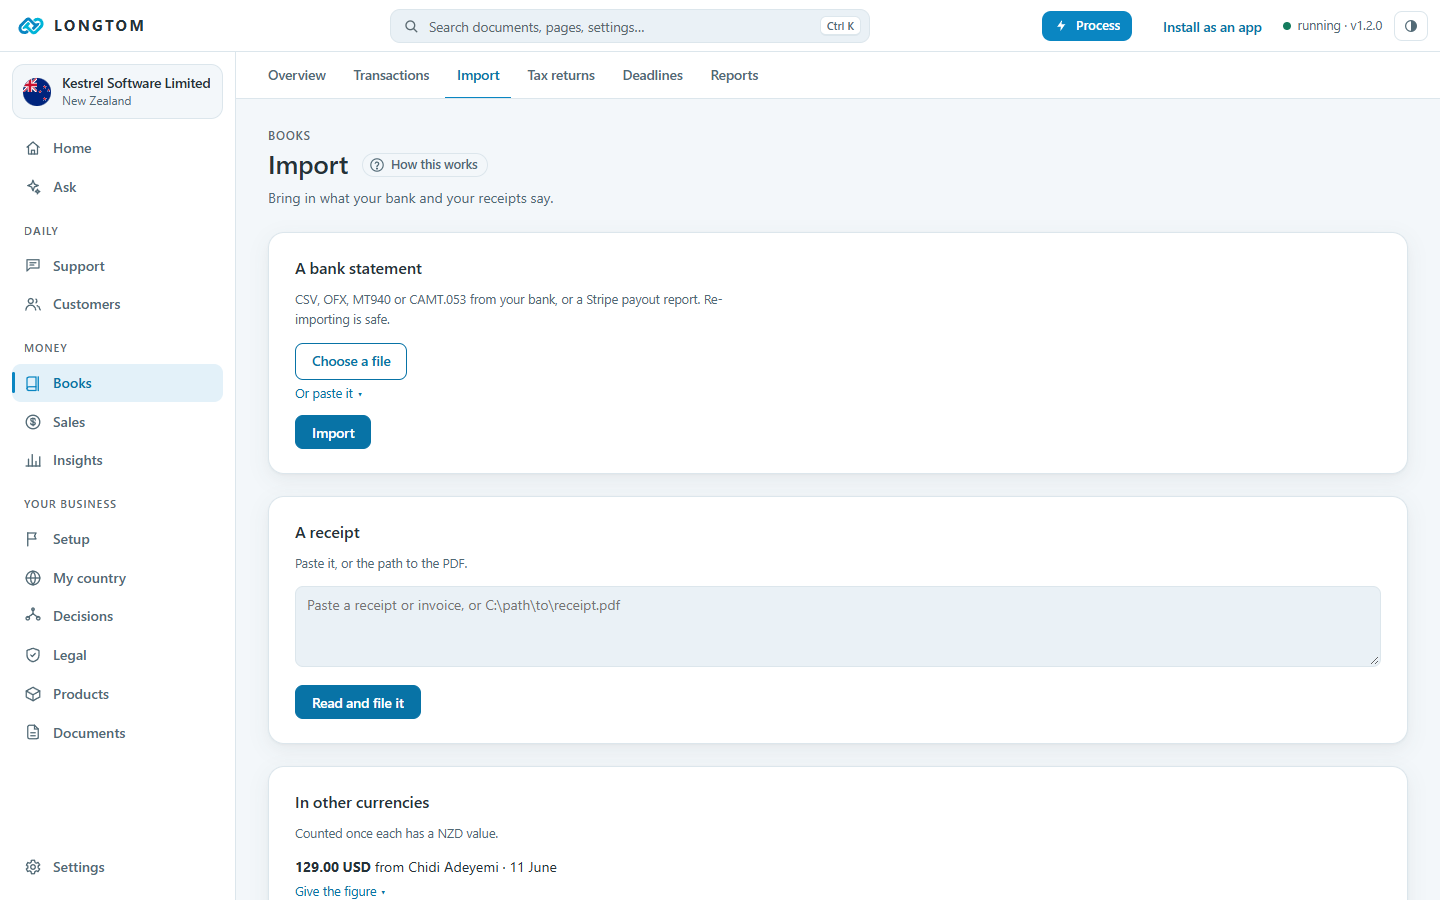Open 'How this works' help
This screenshot has width=1440, height=900.
pyautogui.click(x=425, y=165)
